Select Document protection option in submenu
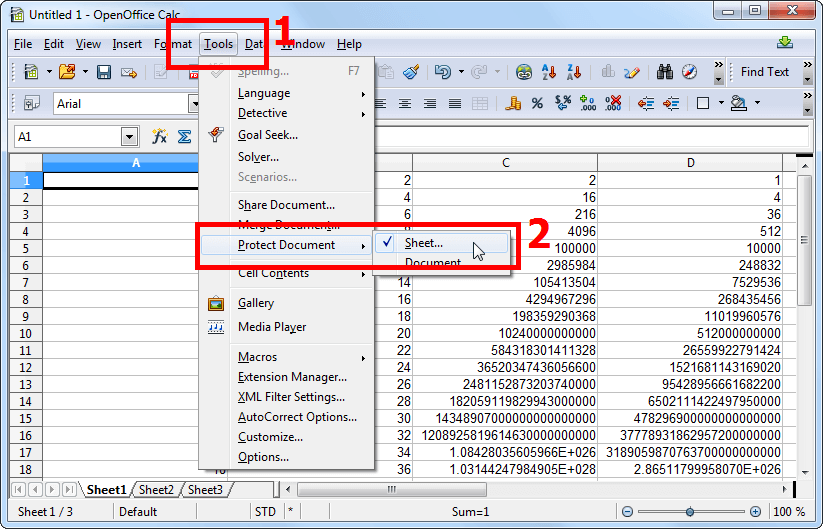The image size is (823, 529). 433,263
